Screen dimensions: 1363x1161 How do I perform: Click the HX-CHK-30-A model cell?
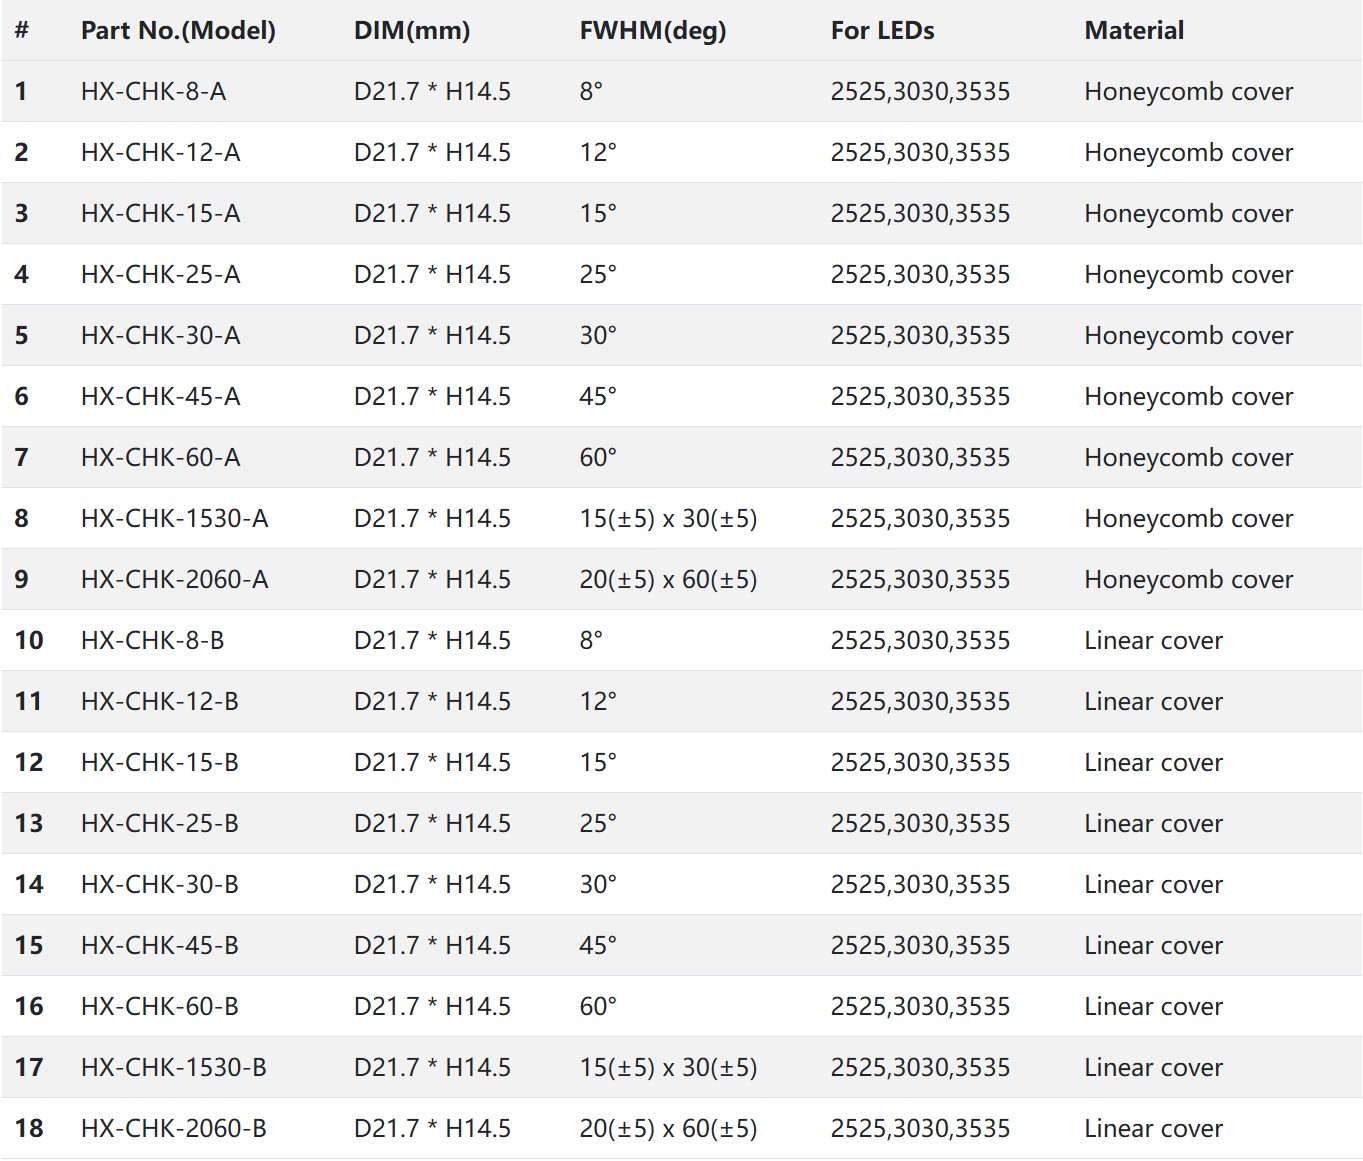[160, 336]
